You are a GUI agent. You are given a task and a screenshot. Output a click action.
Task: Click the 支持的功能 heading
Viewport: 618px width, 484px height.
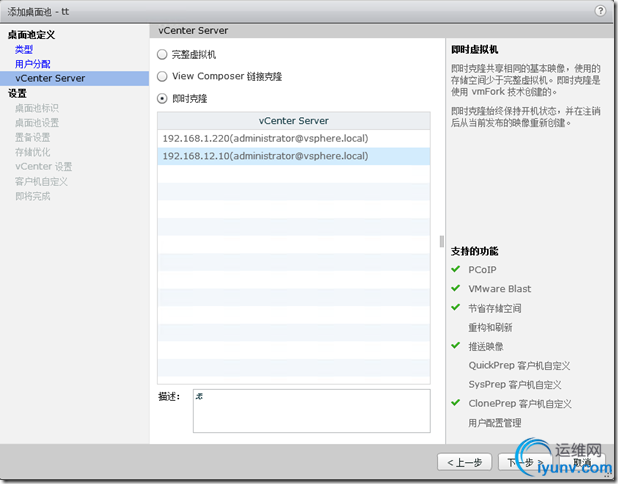pyautogui.click(x=475, y=251)
